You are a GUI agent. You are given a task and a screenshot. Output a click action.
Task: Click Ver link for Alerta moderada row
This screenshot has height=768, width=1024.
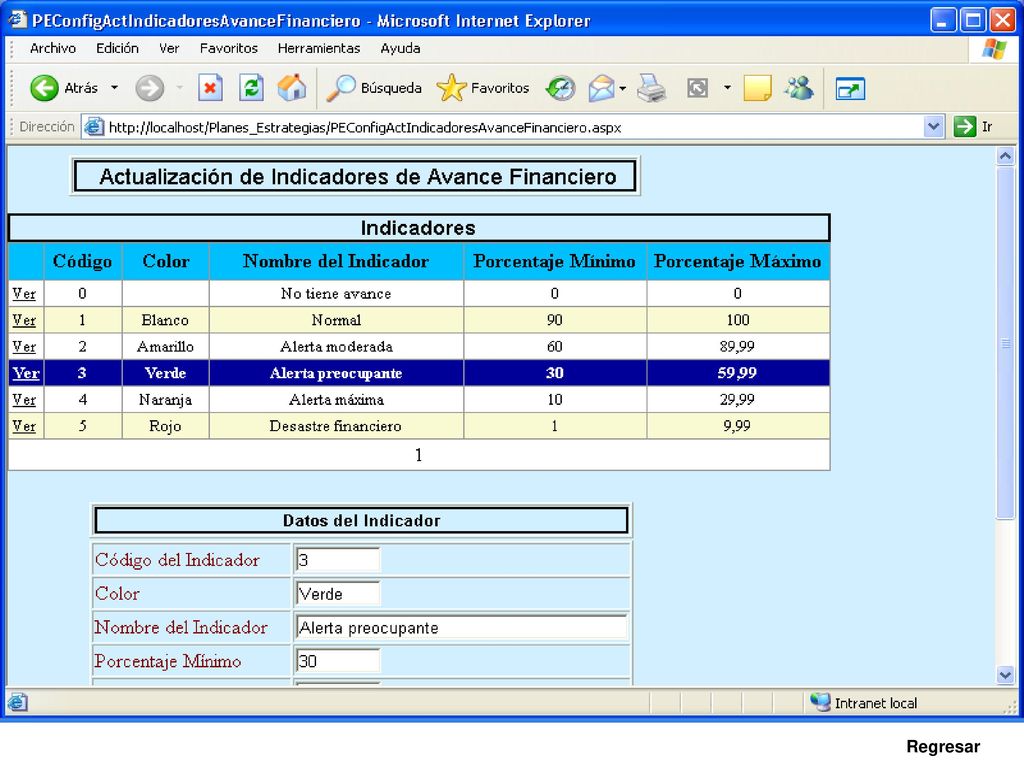[24, 347]
